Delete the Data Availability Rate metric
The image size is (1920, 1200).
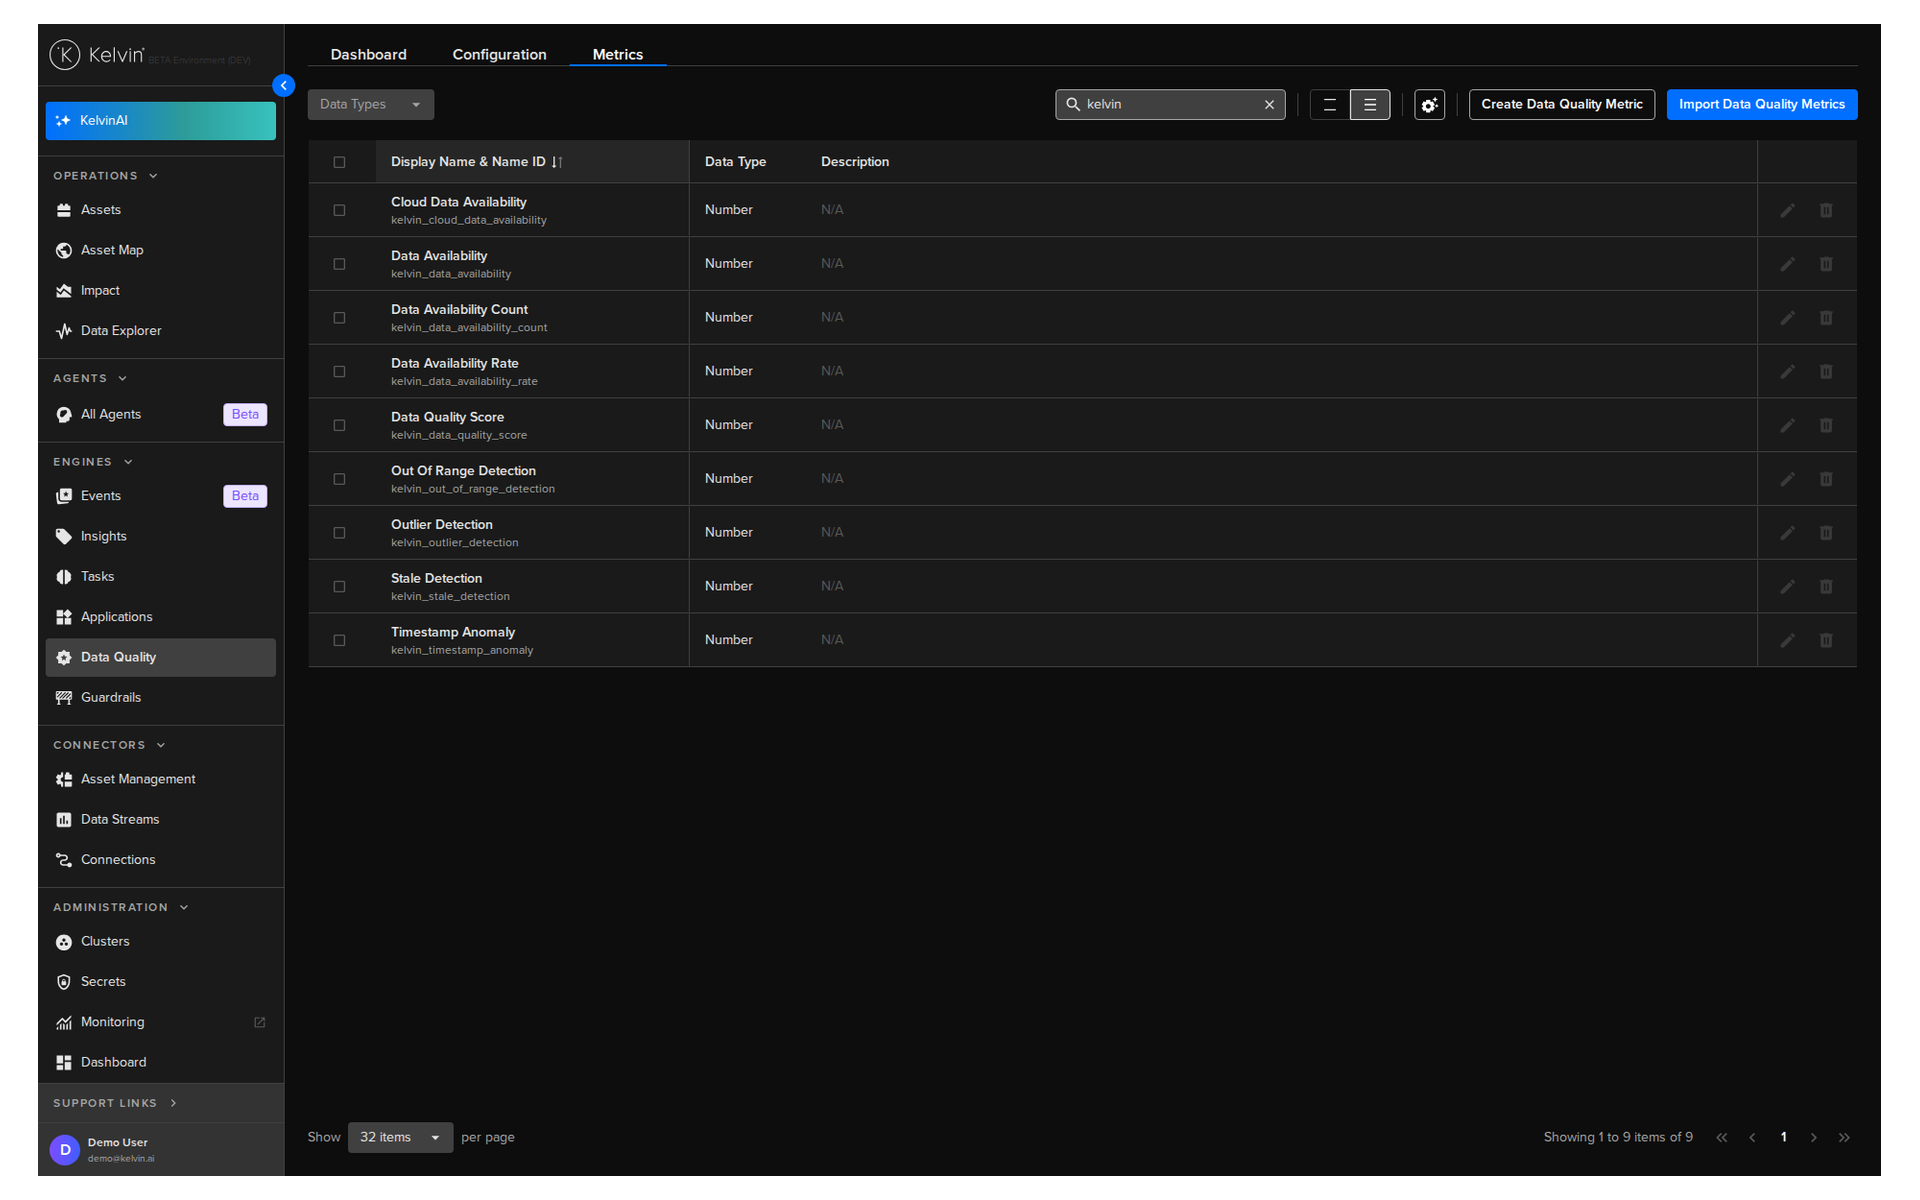(x=1826, y=372)
